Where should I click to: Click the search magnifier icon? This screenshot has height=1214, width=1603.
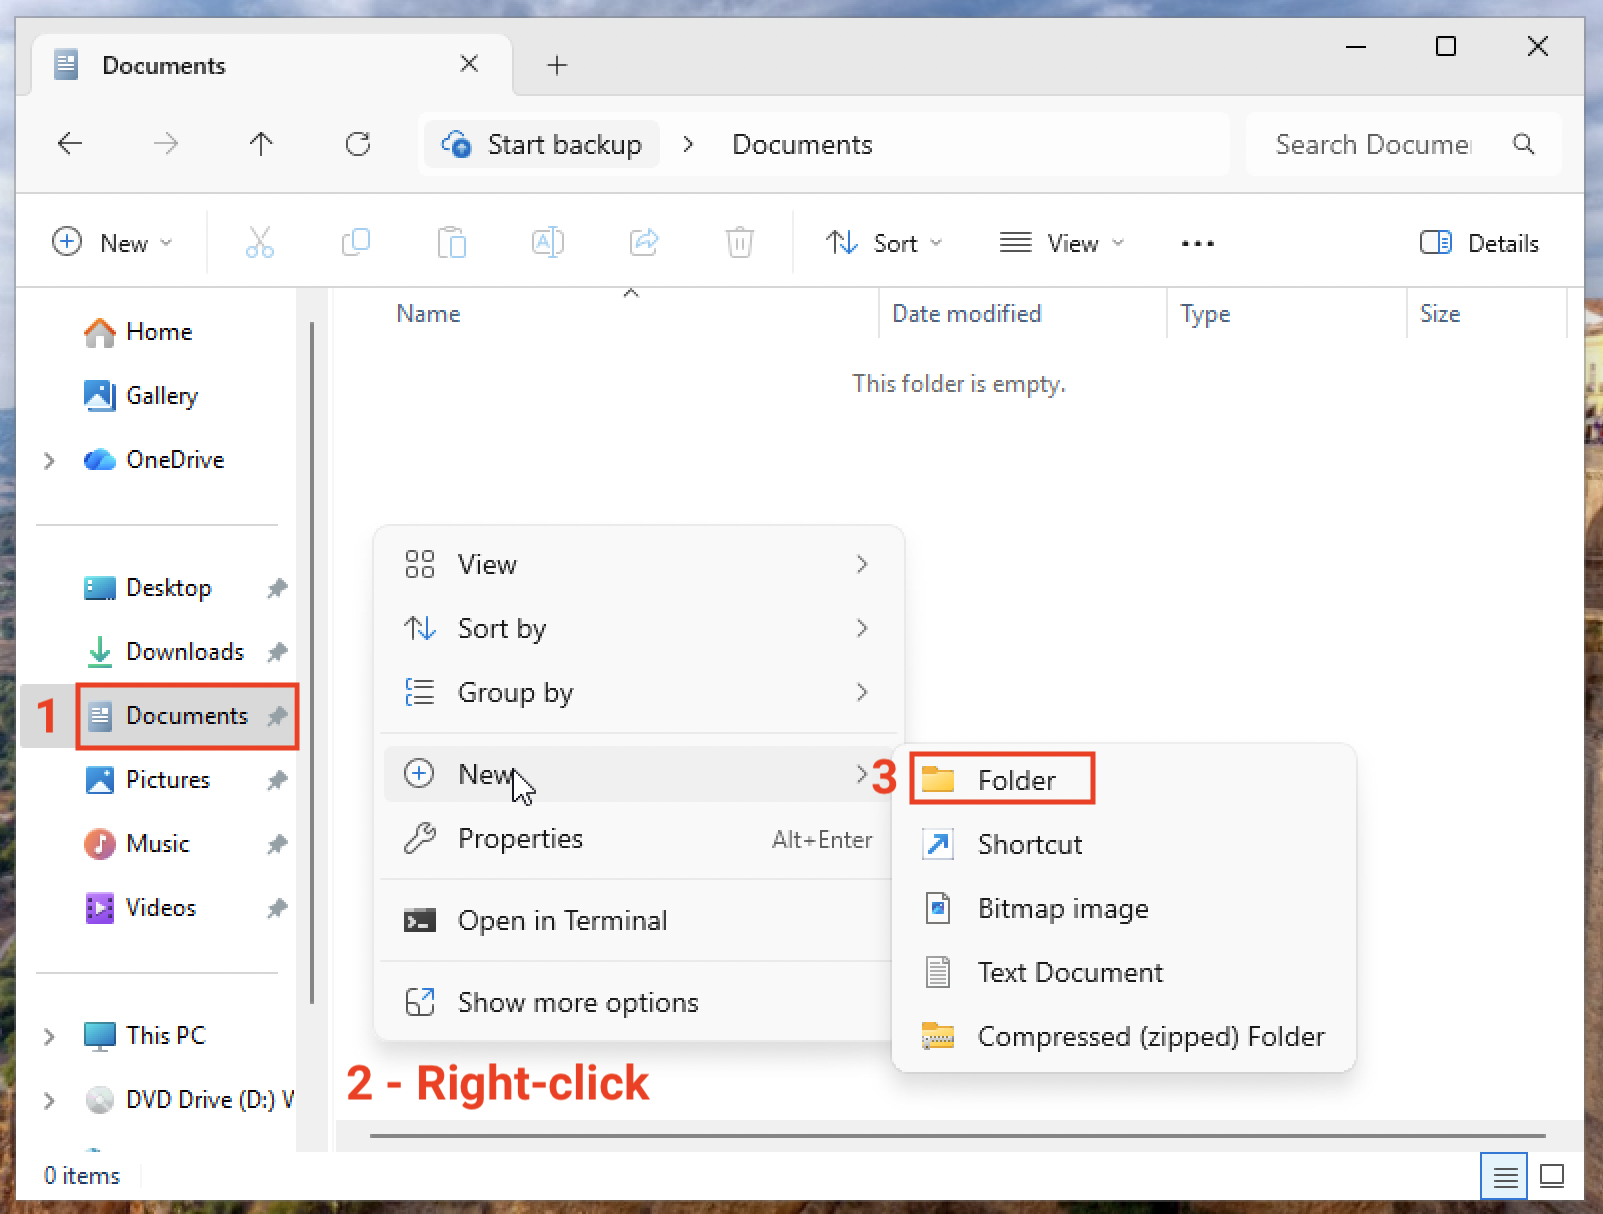1523,144
